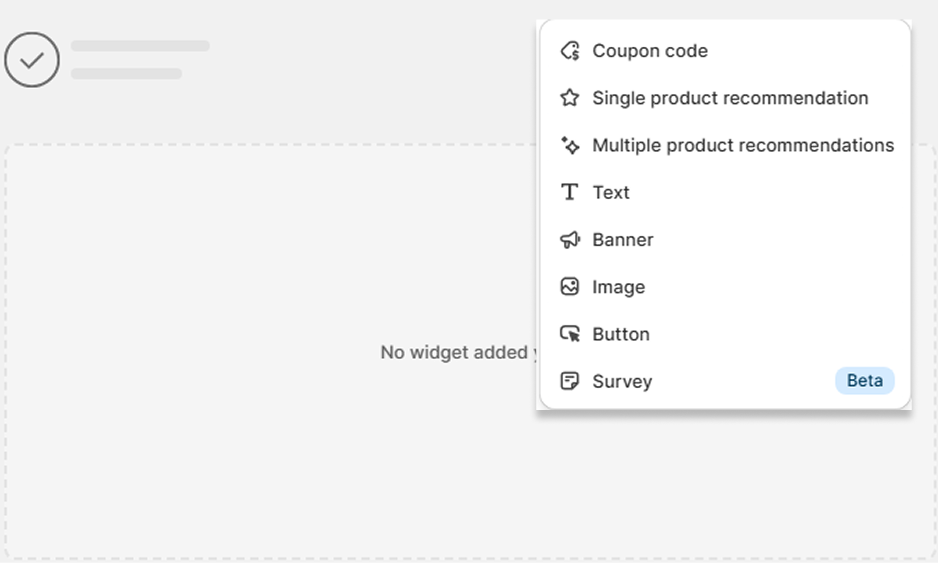Click the Coupon code tag icon

[570, 51]
